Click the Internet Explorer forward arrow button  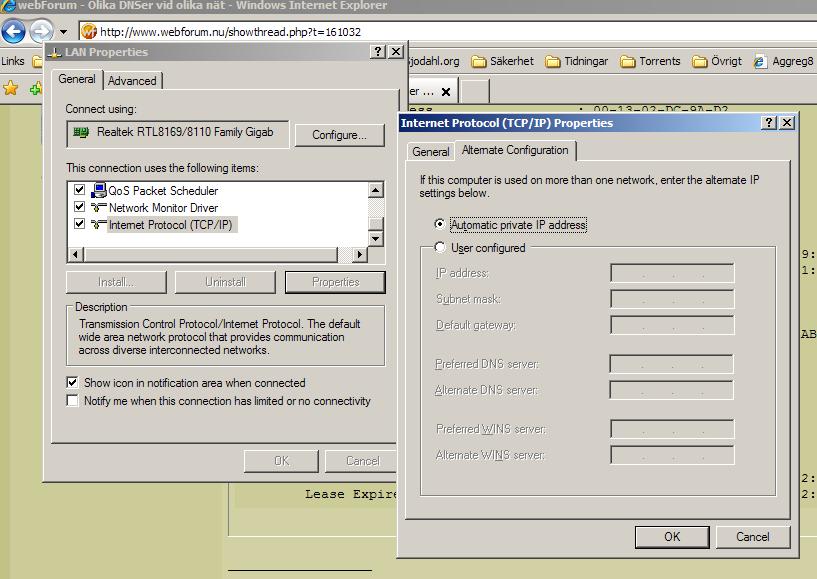(41, 31)
